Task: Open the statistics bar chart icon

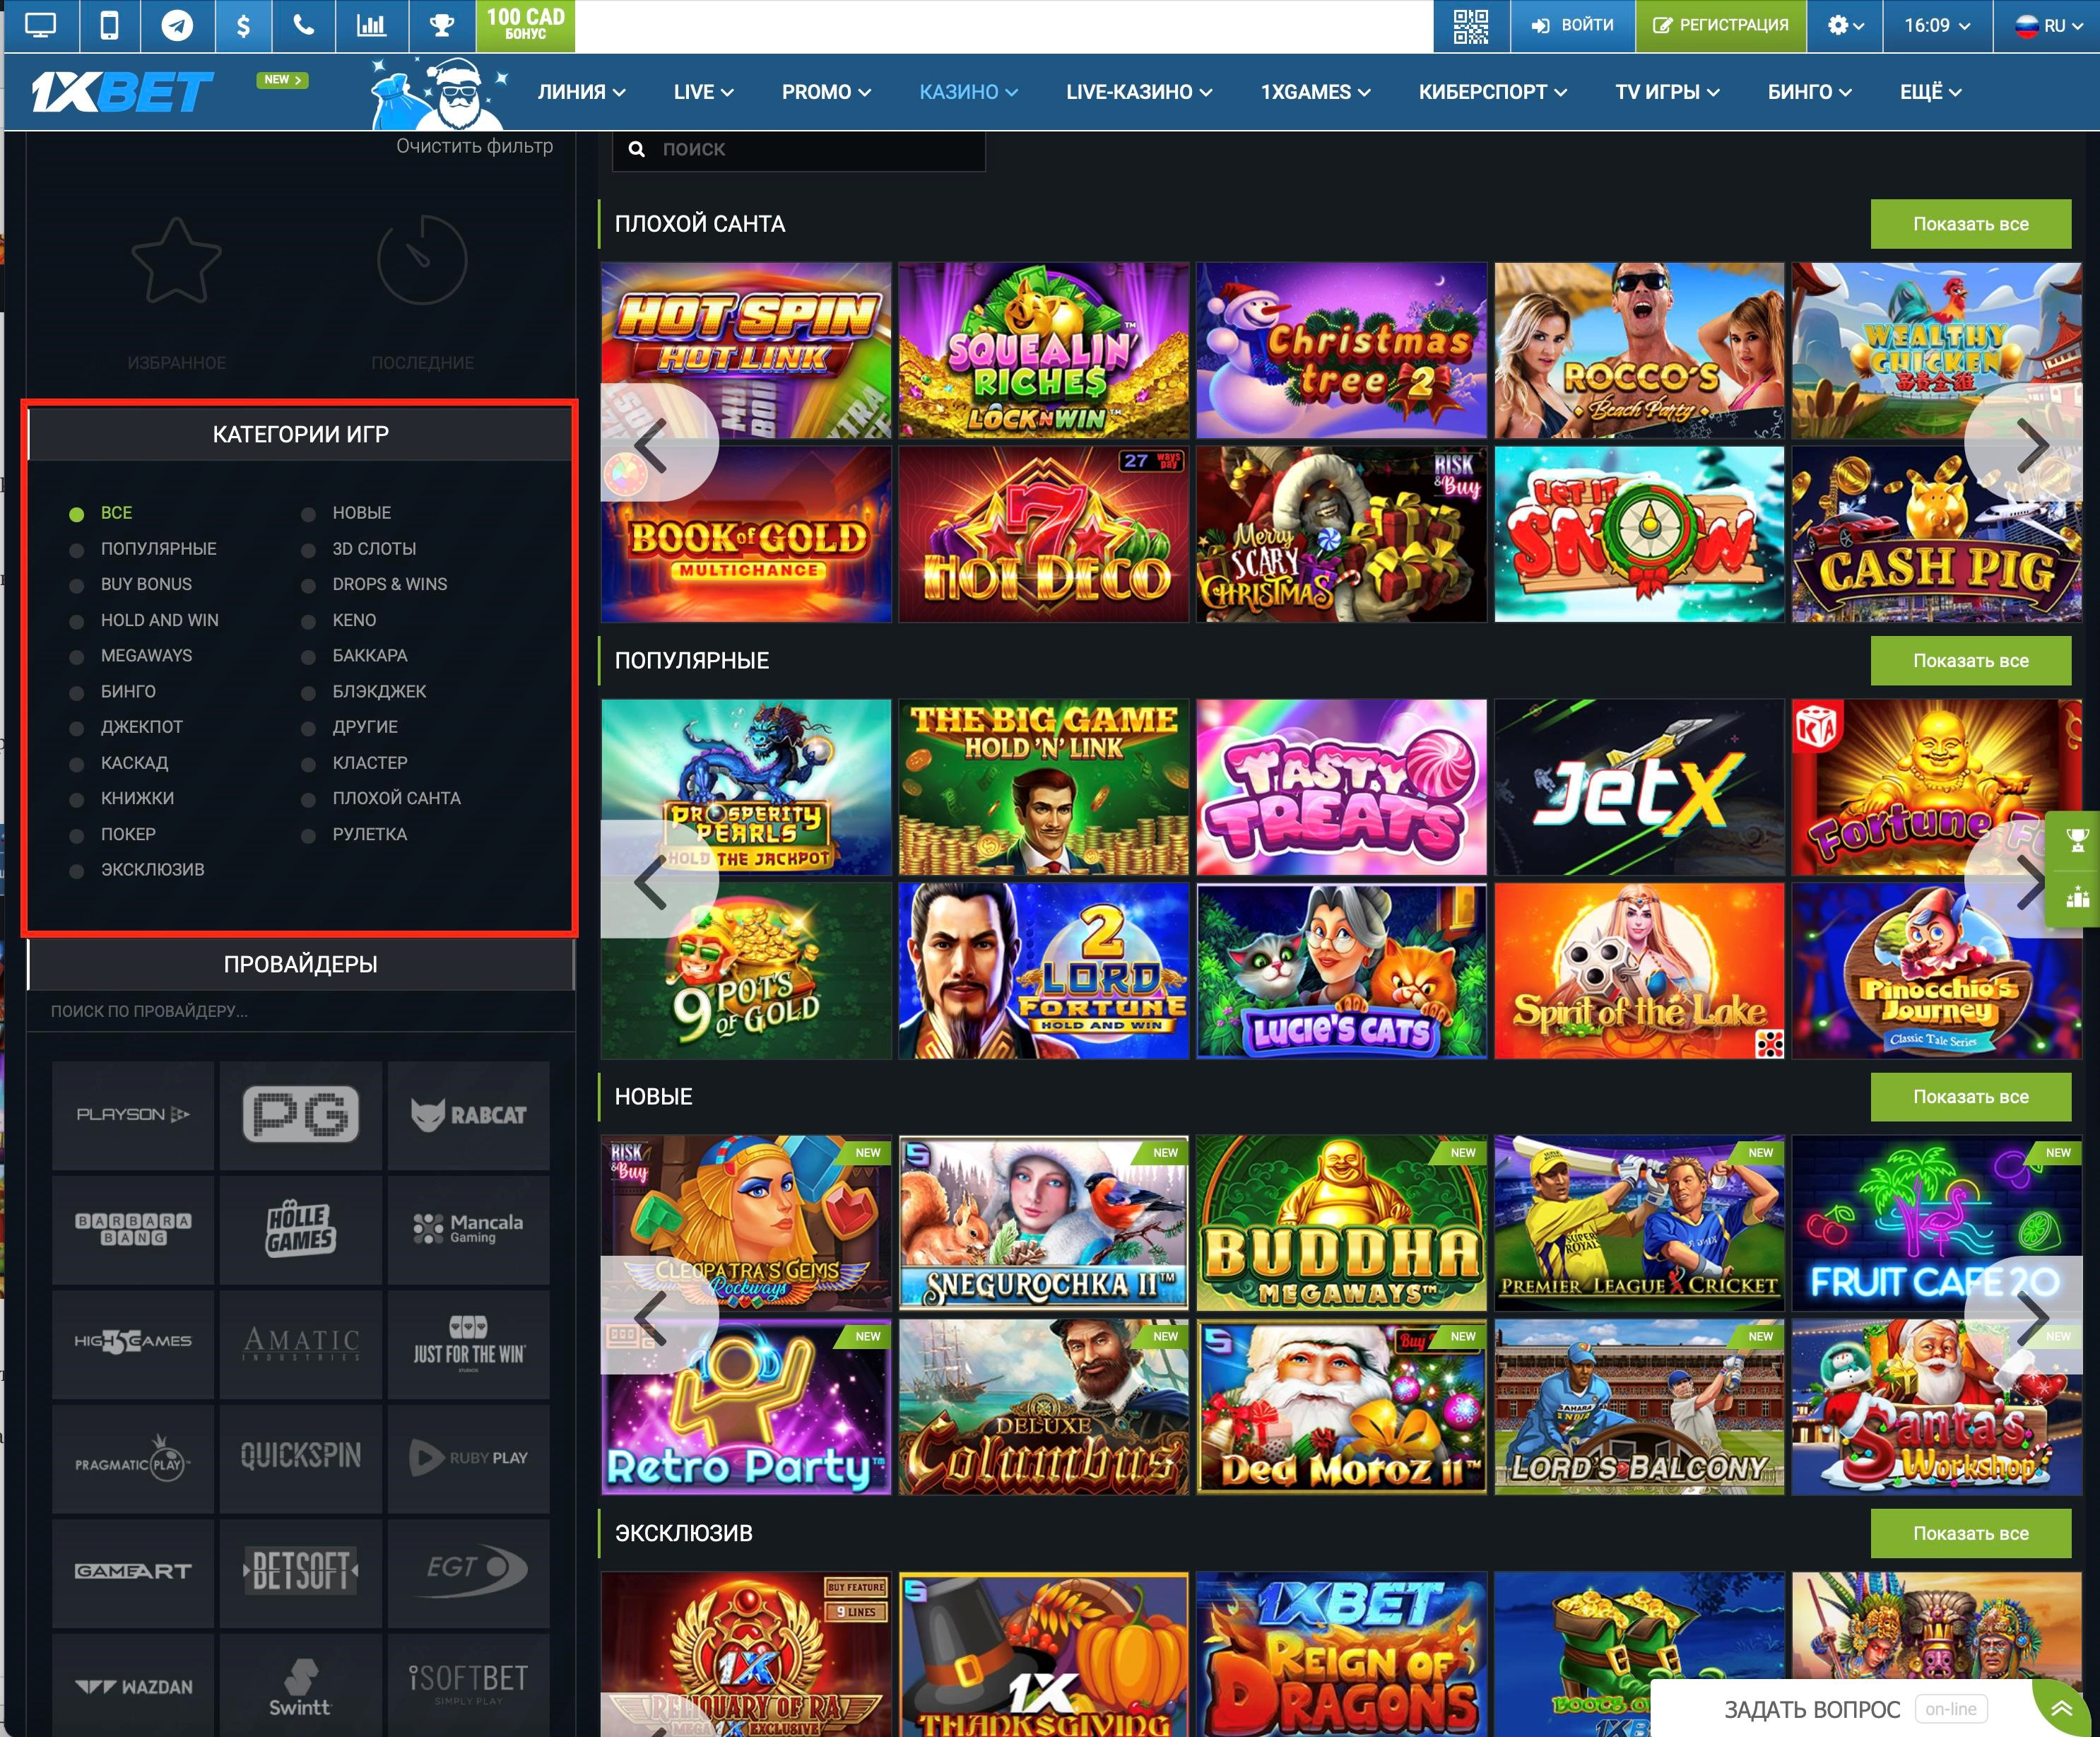Action: pyautogui.click(x=371, y=25)
